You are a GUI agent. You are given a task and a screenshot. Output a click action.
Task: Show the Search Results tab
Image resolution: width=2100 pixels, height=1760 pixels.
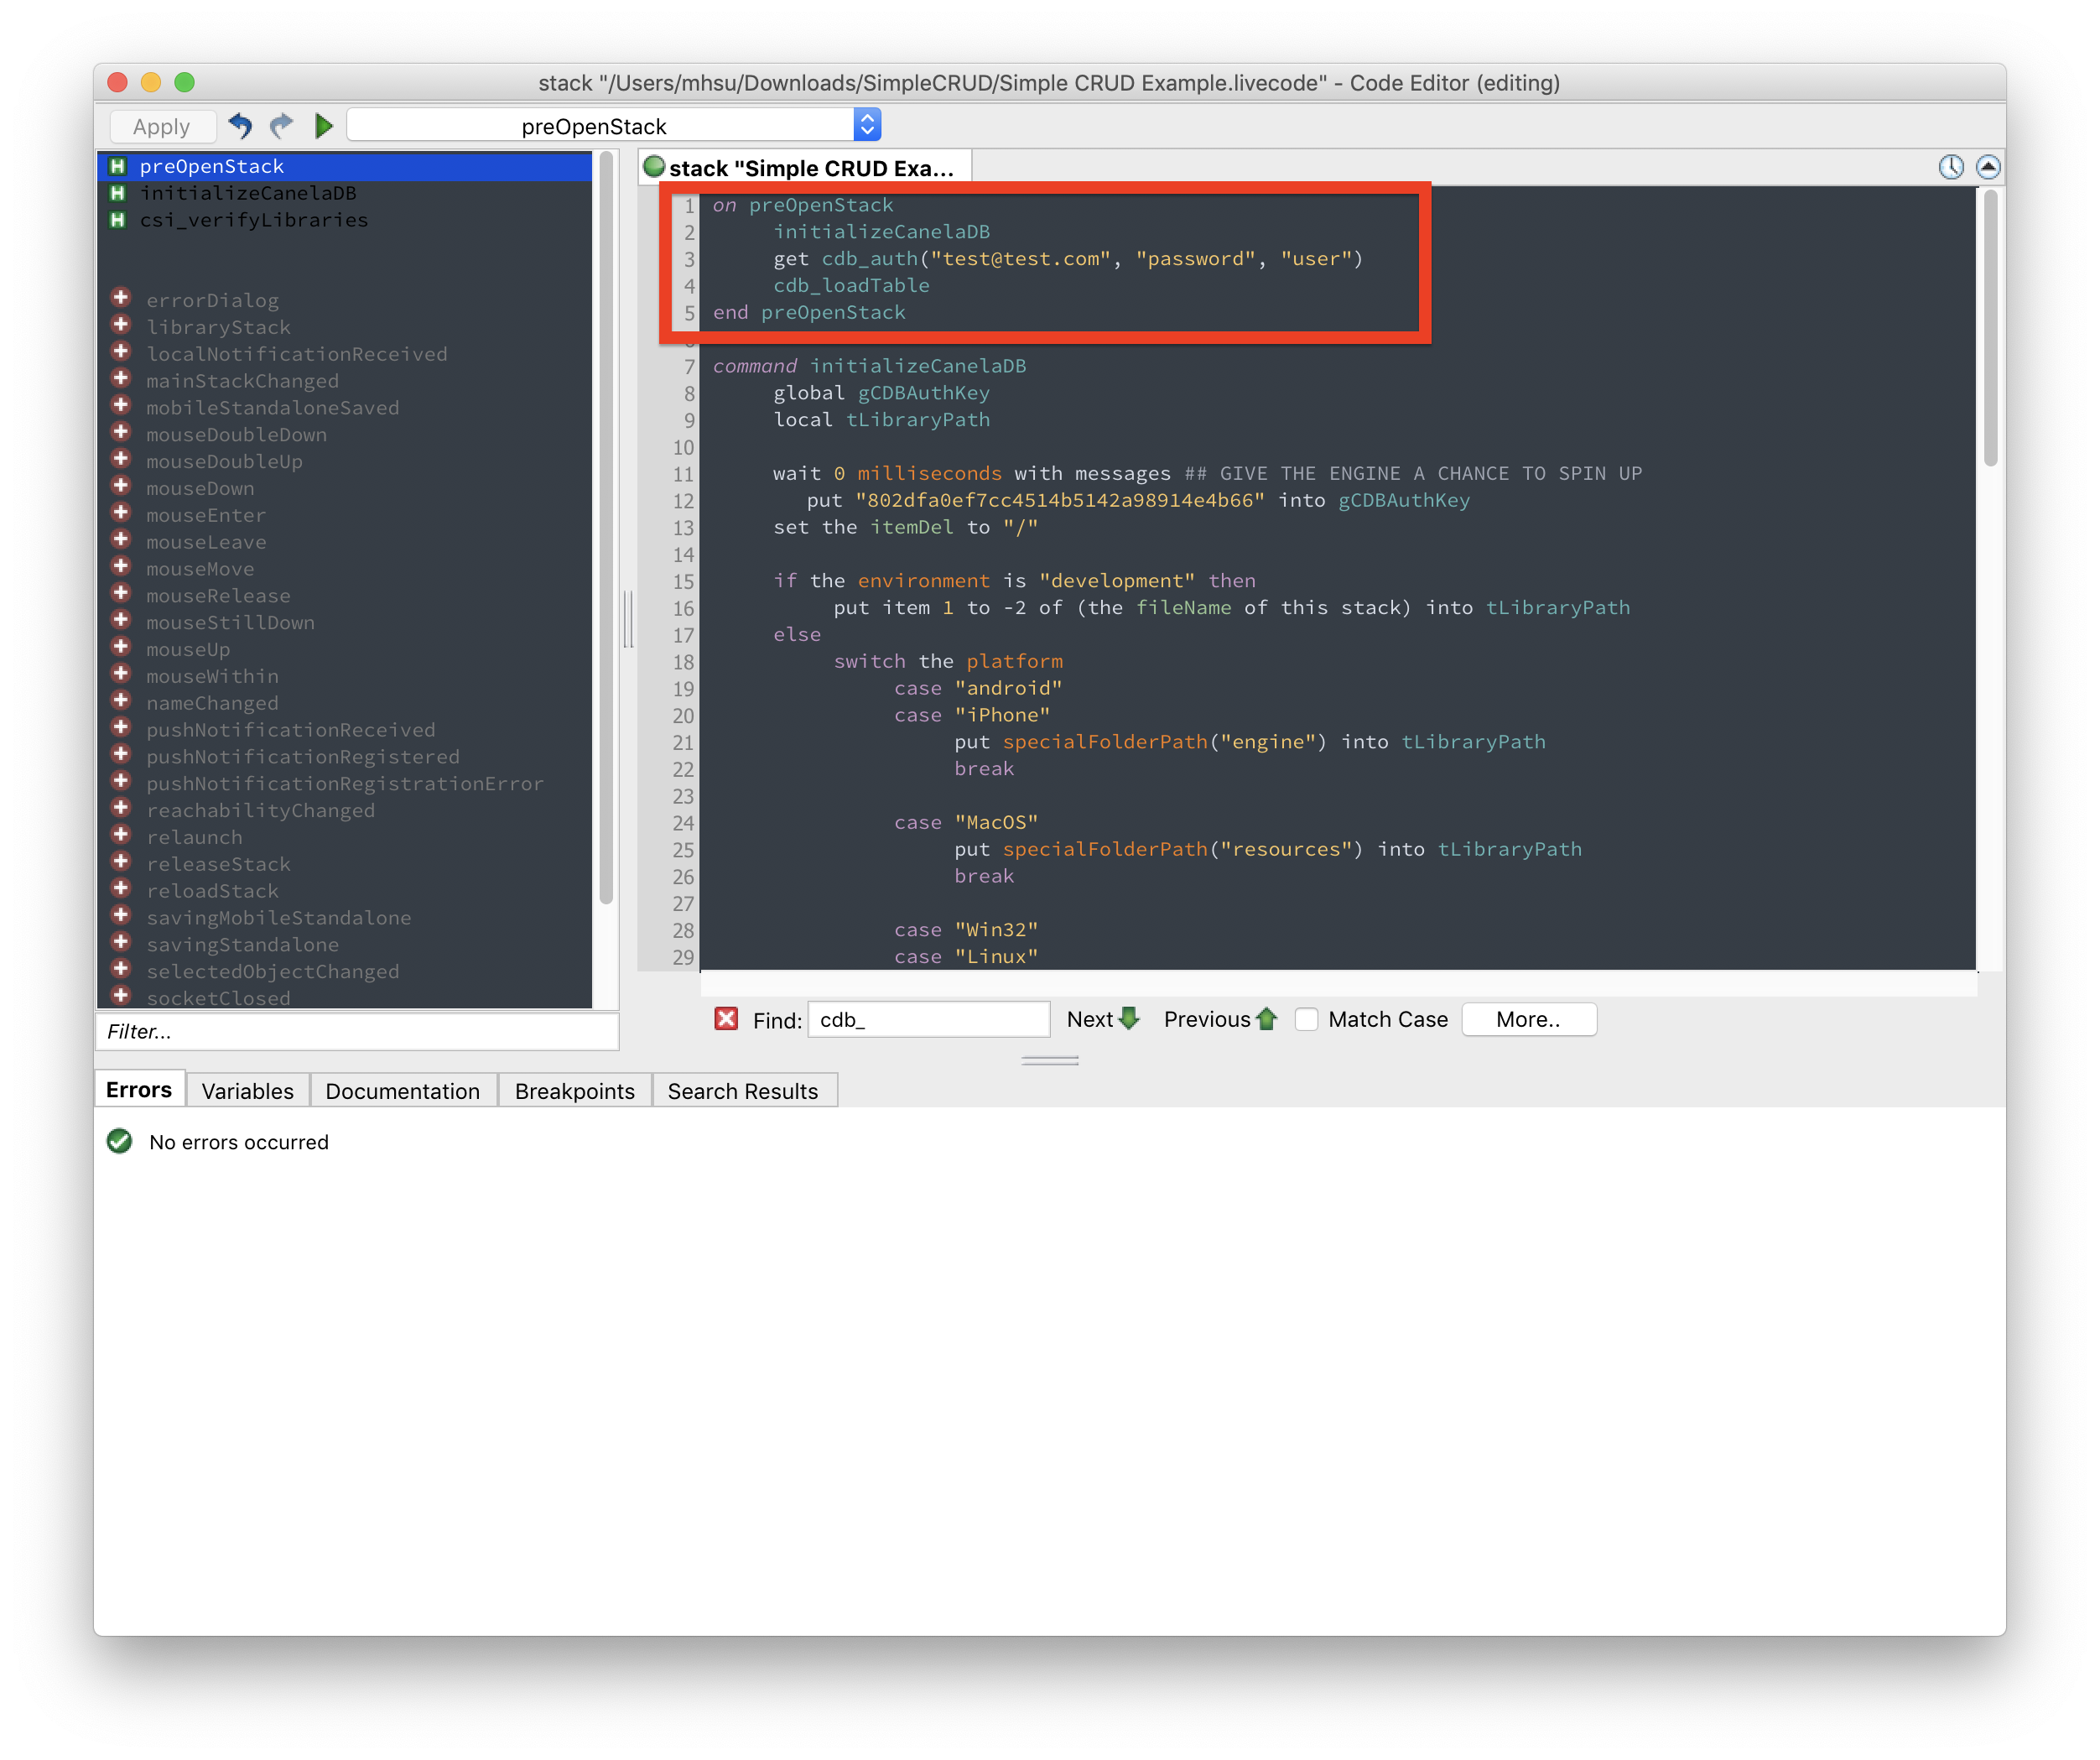tap(743, 1091)
